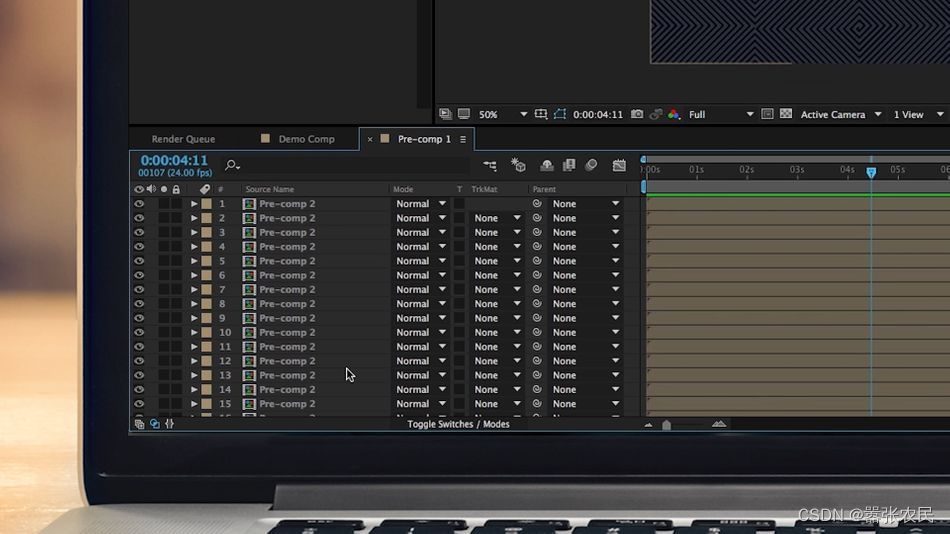Viewport: 950px width, 534px height.
Task: Toggle the lock box for layer 4
Action: tap(176, 247)
